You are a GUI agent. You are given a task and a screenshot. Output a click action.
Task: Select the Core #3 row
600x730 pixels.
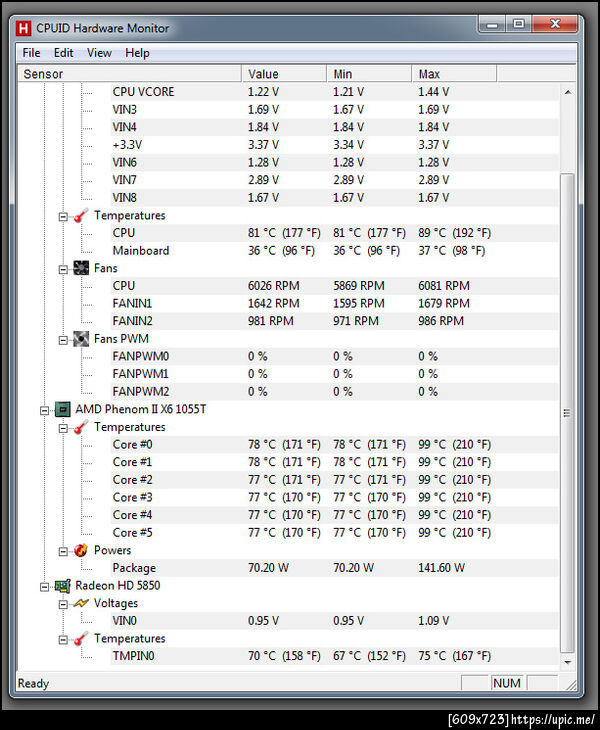pos(334,498)
